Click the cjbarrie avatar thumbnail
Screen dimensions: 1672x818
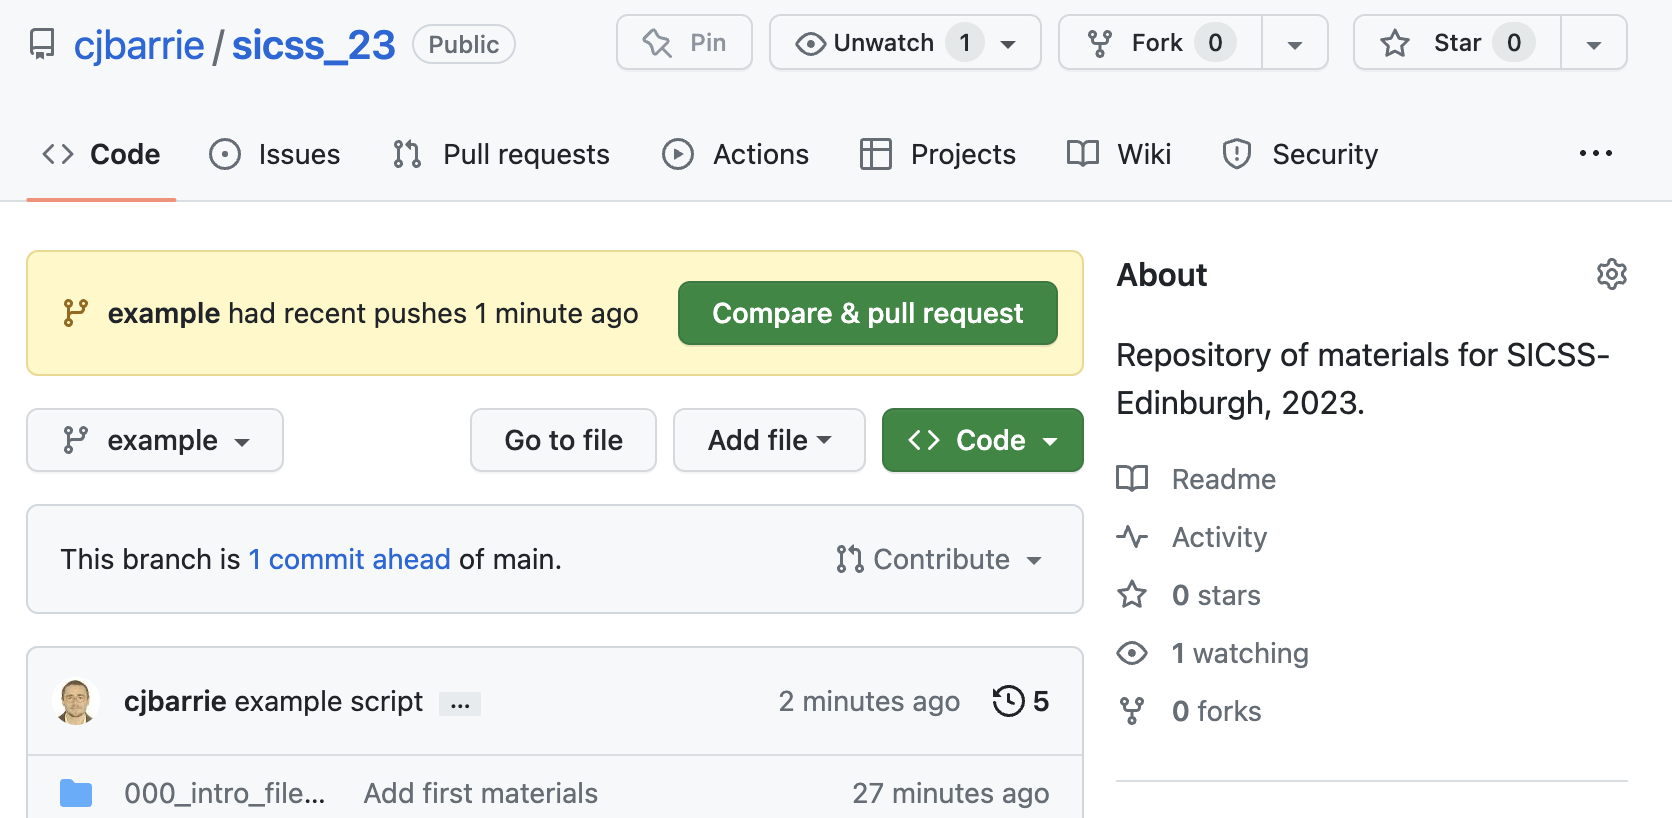(76, 701)
